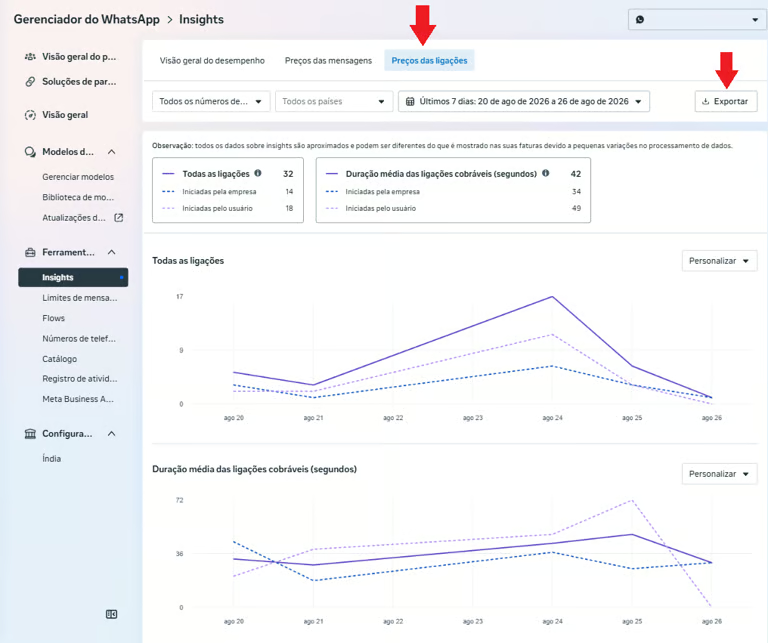Click Gerenciador do WhatsApp breadcrumb
Image resolution: width=768 pixels, height=643 pixels.
coord(87,20)
